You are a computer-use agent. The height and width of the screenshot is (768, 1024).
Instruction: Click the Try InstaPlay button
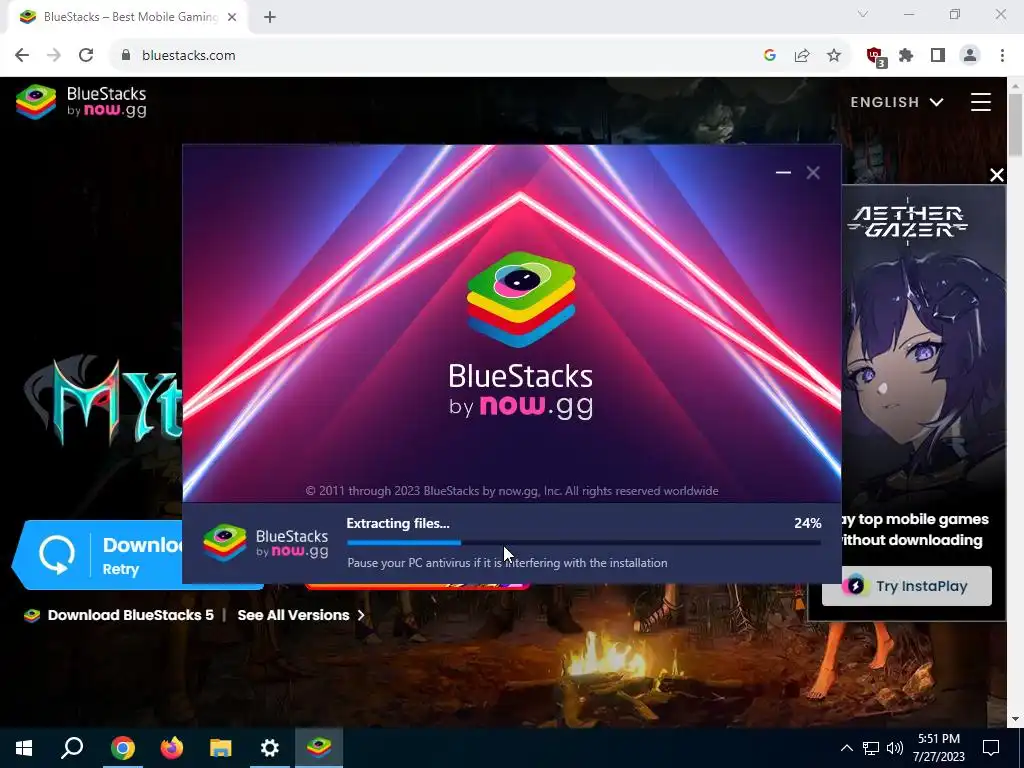tap(906, 586)
